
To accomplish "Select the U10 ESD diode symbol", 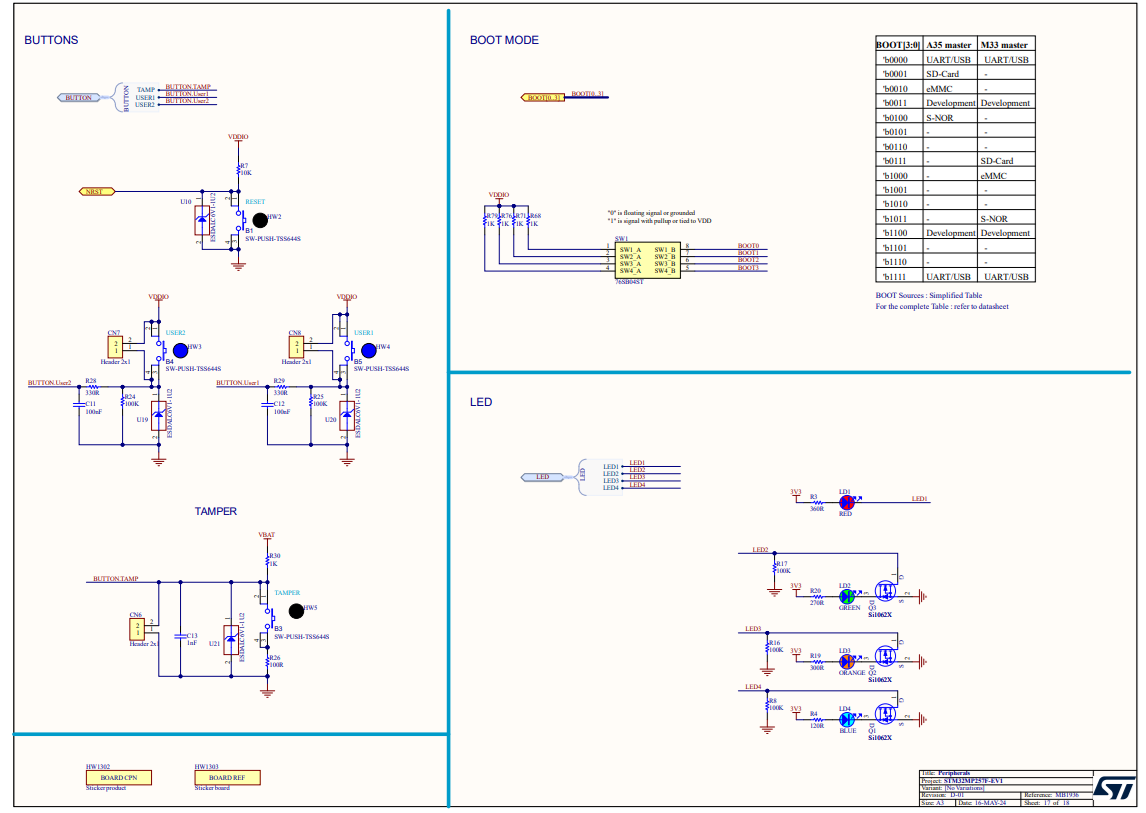I will (202, 220).
